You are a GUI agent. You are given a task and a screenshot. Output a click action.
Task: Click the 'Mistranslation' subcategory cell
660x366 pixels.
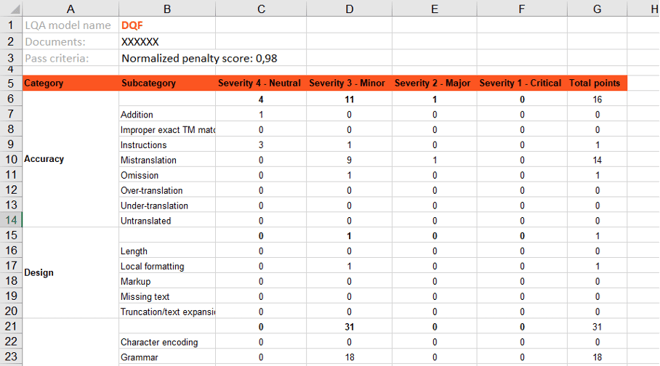click(x=167, y=160)
